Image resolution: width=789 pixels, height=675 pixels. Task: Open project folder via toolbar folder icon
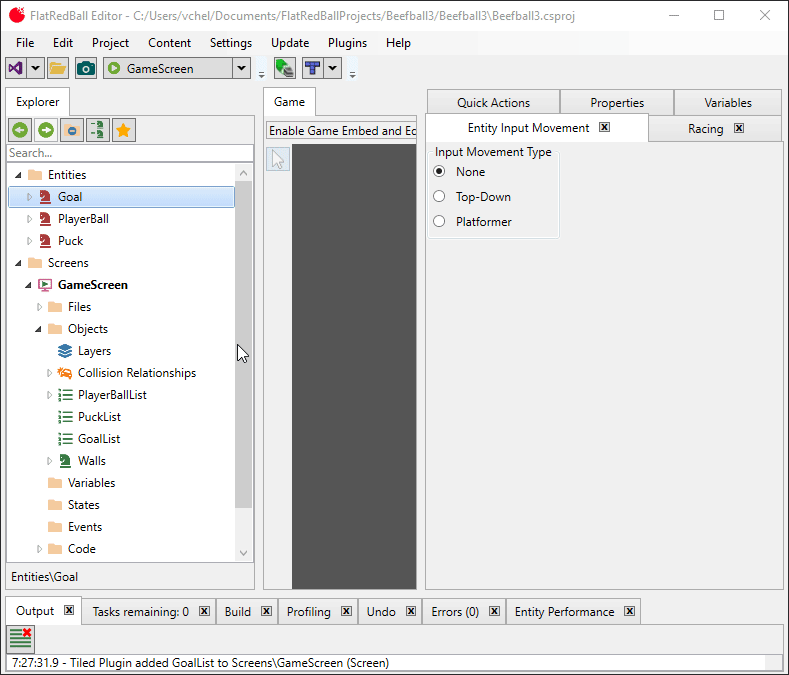58,68
